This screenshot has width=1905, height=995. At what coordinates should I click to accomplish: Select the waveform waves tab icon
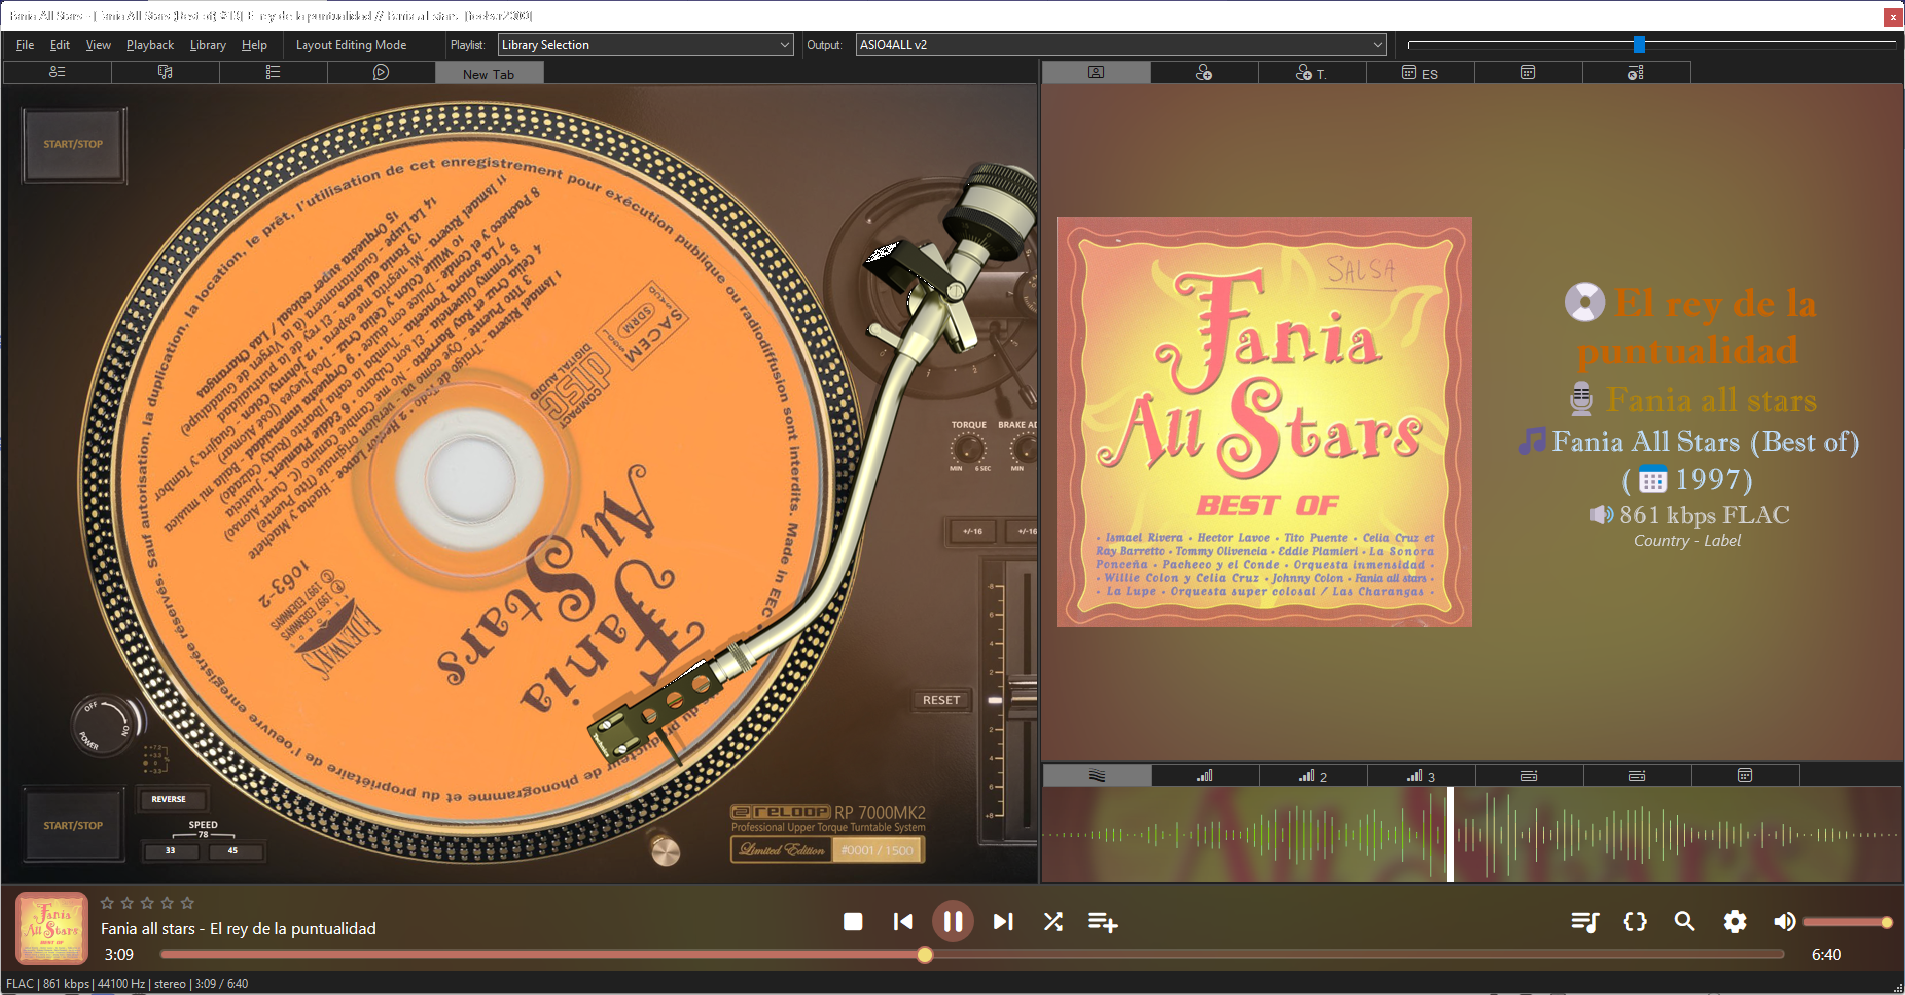pyautogui.click(x=1097, y=775)
